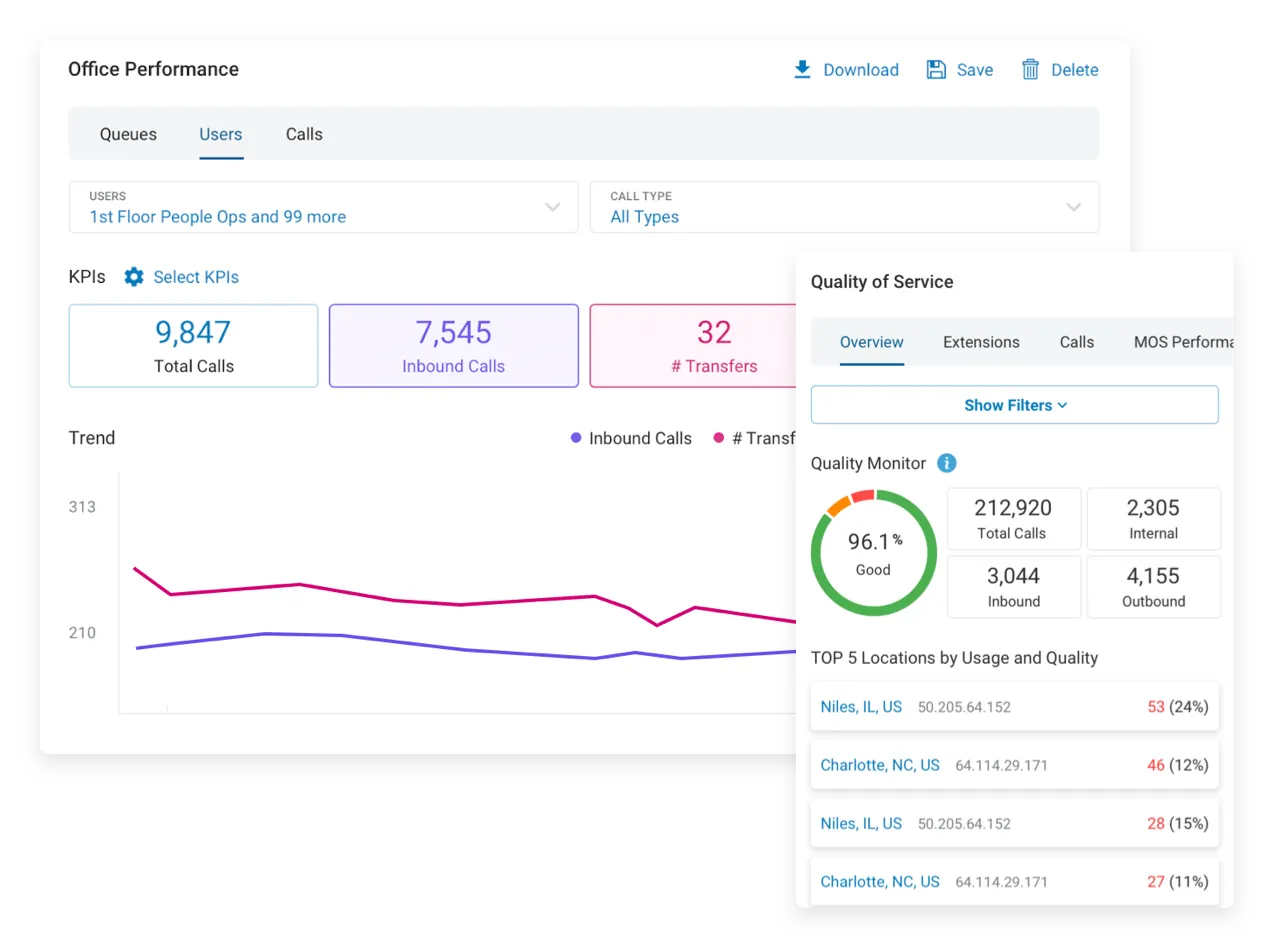Toggle the Inbound Calls legend dot
Screen dimensions: 1274x948
click(x=576, y=438)
